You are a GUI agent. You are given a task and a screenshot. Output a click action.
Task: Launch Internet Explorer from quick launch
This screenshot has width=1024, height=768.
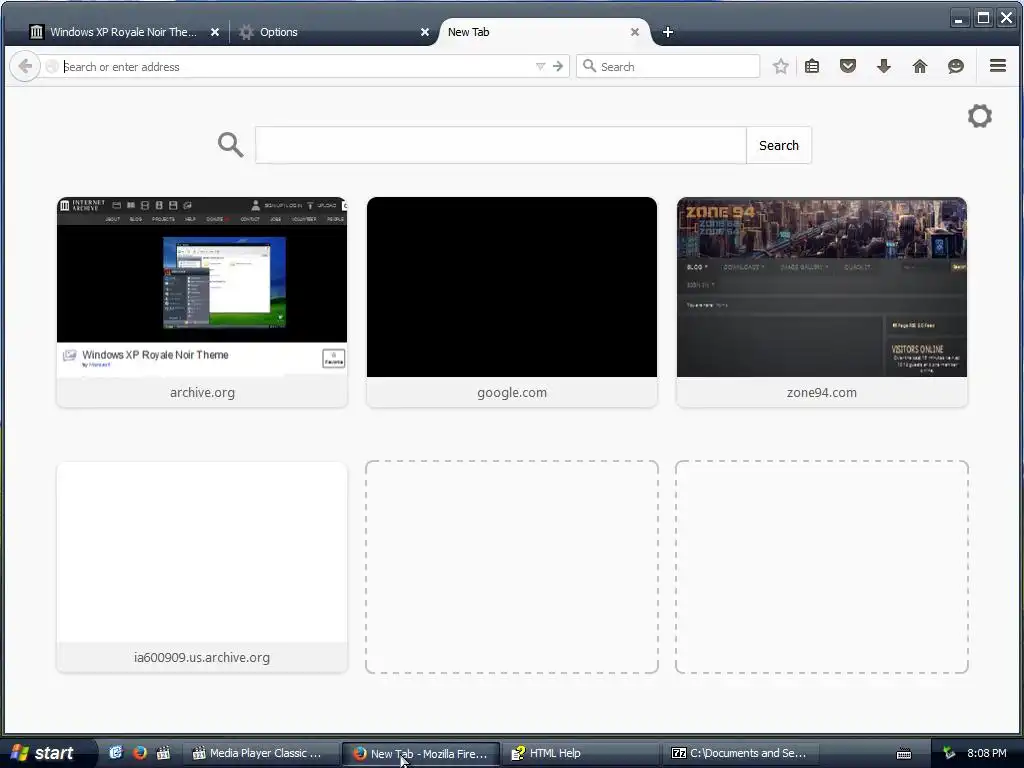click(116, 753)
